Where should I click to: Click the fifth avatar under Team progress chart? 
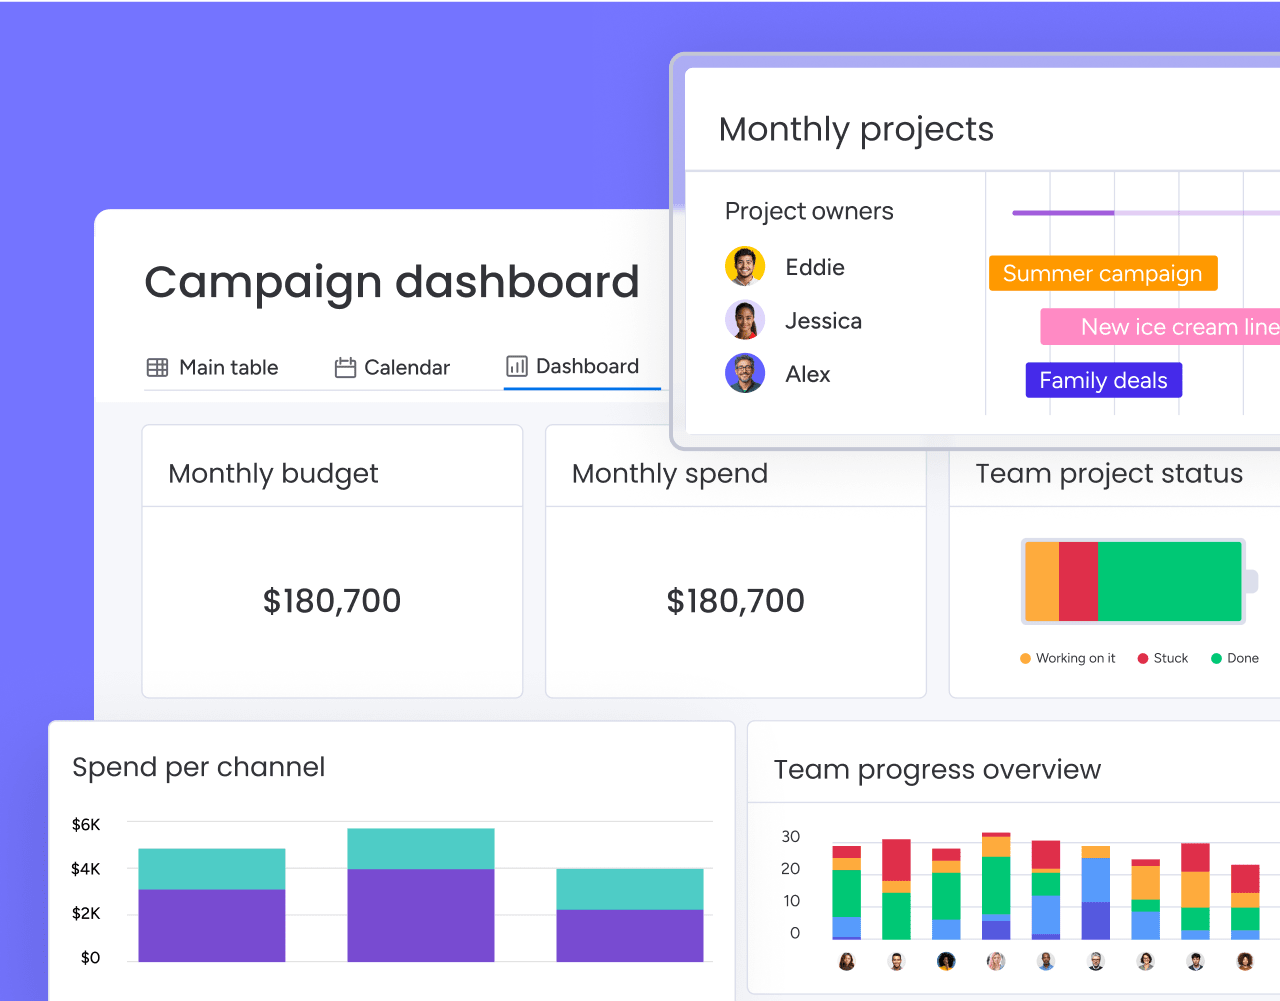1046,961
